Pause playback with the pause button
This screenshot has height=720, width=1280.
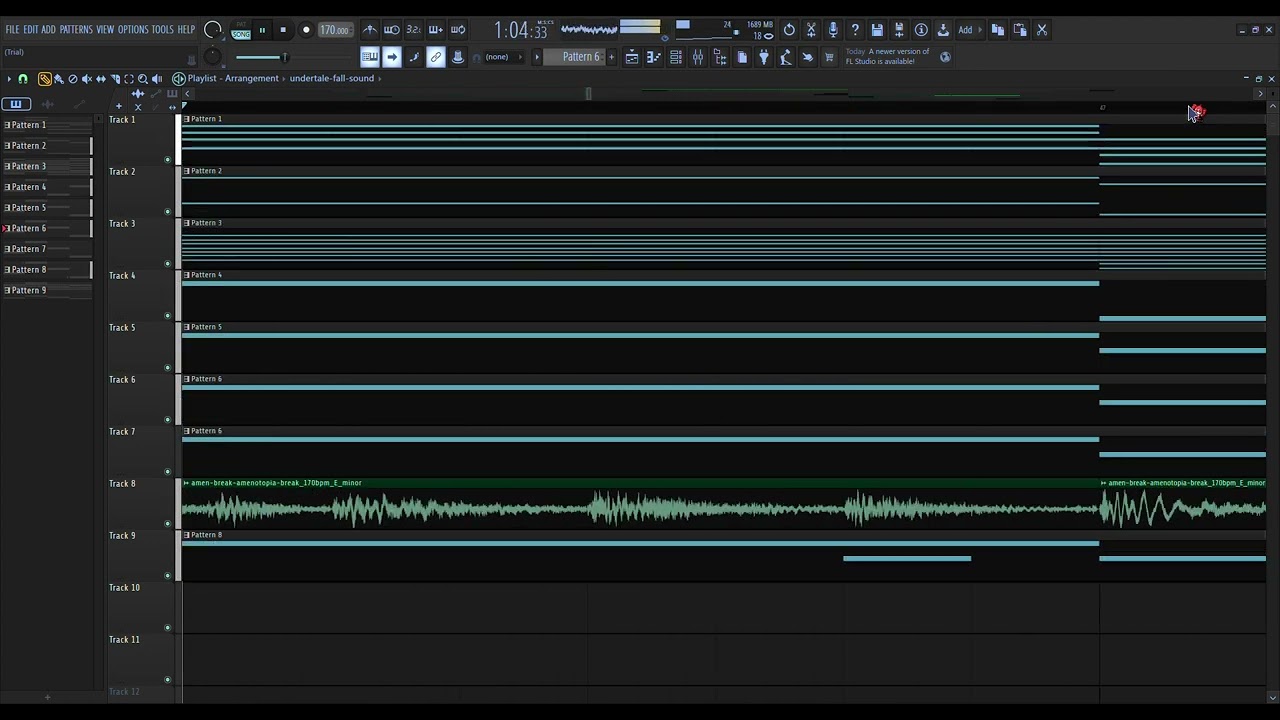[262, 30]
